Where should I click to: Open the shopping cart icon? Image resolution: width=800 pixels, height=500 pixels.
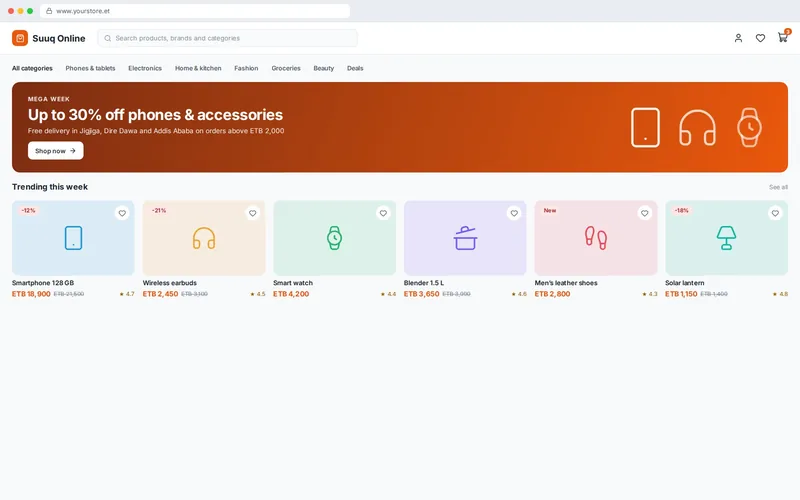click(x=783, y=37)
